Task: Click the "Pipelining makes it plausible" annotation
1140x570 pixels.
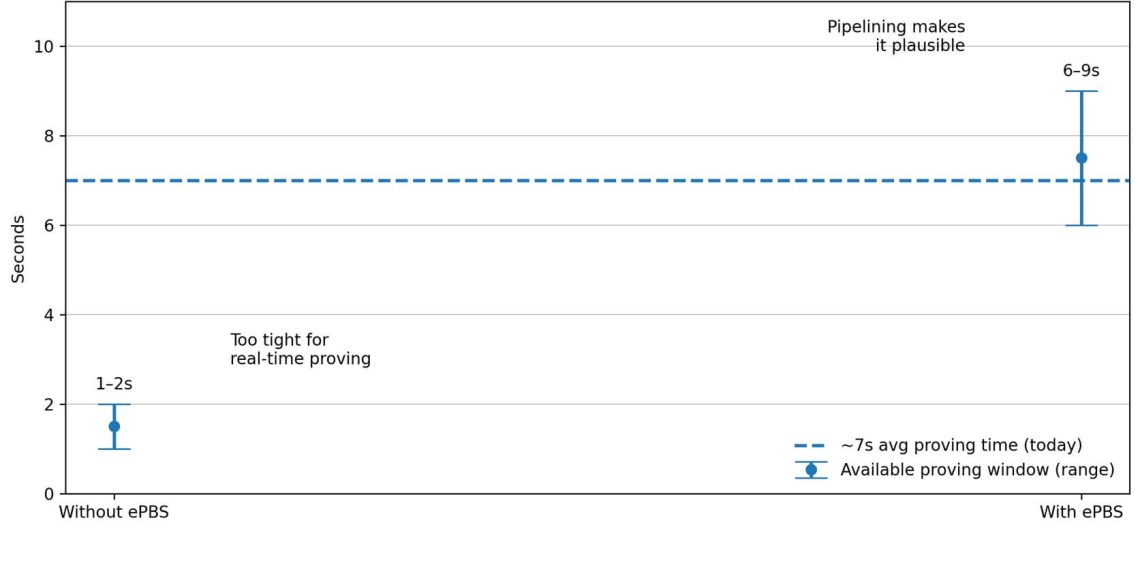Action: [896, 36]
